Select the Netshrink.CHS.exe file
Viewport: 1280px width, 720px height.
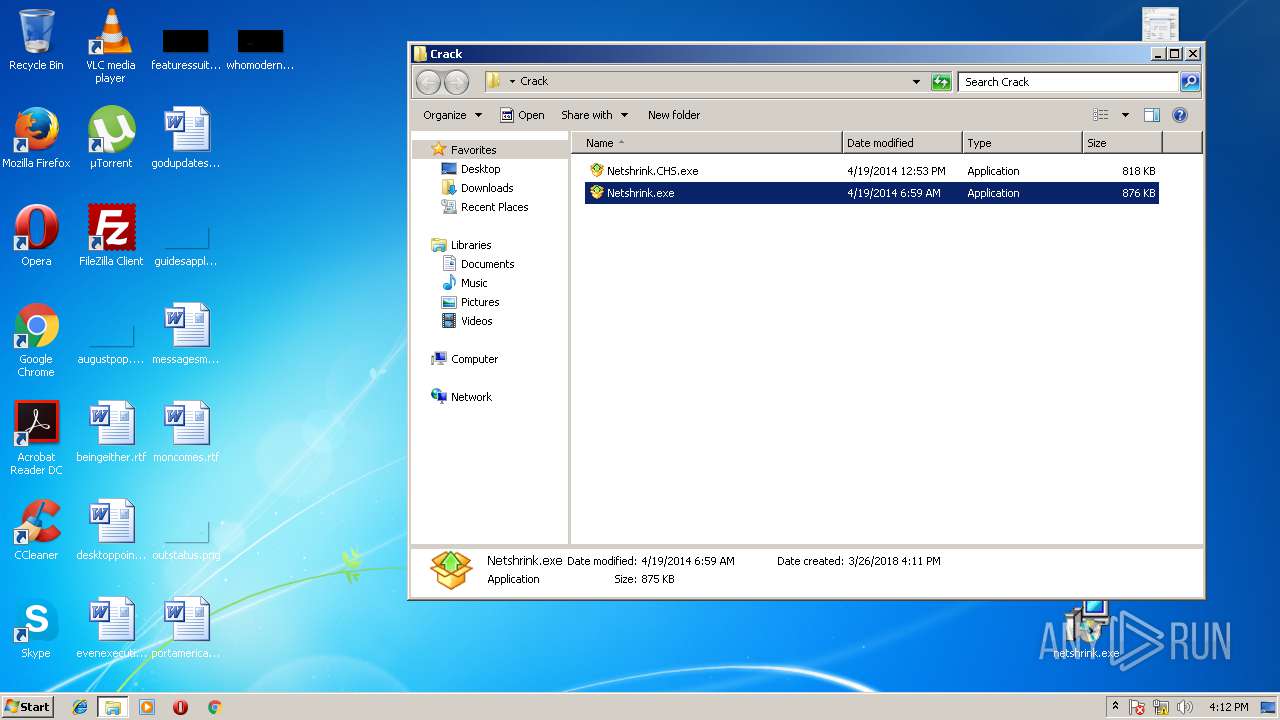click(x=870, y=171)
